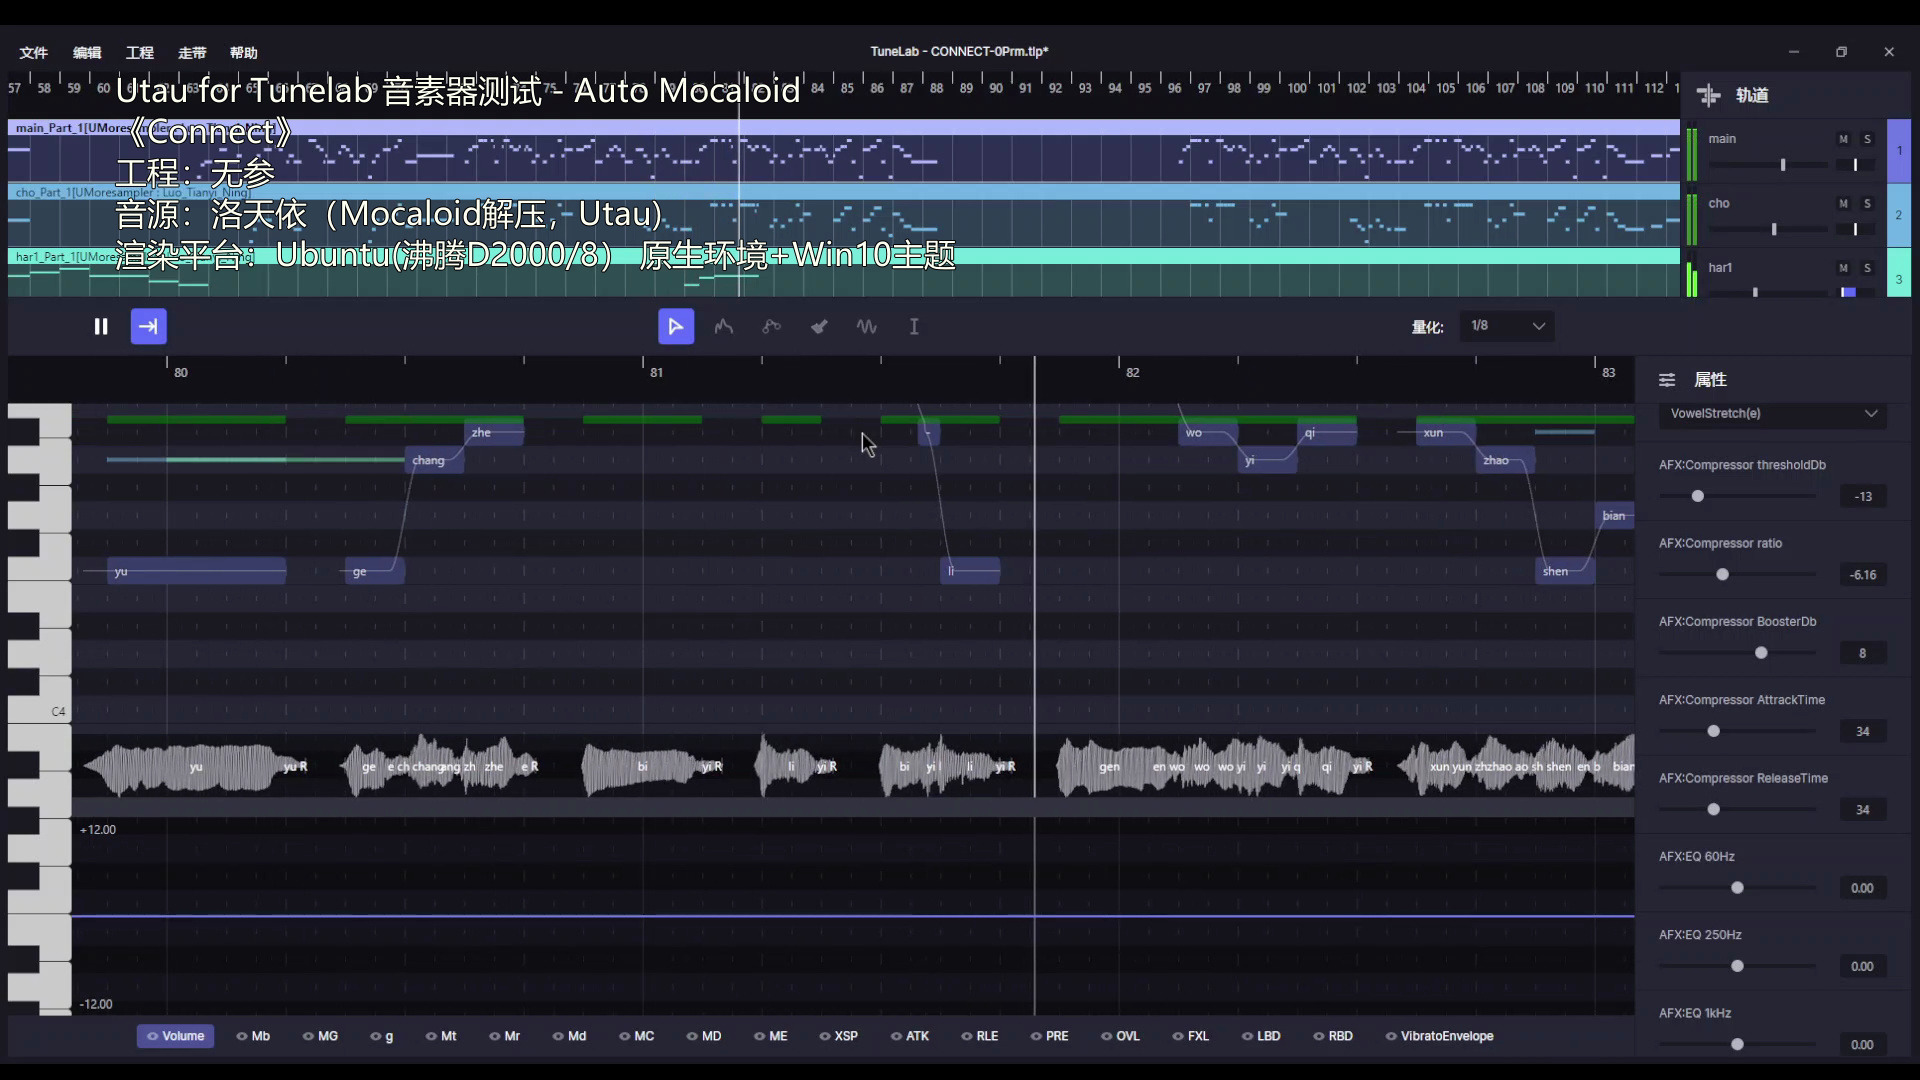
Task: Mute the har1 track
Action: pos(1843,268)
